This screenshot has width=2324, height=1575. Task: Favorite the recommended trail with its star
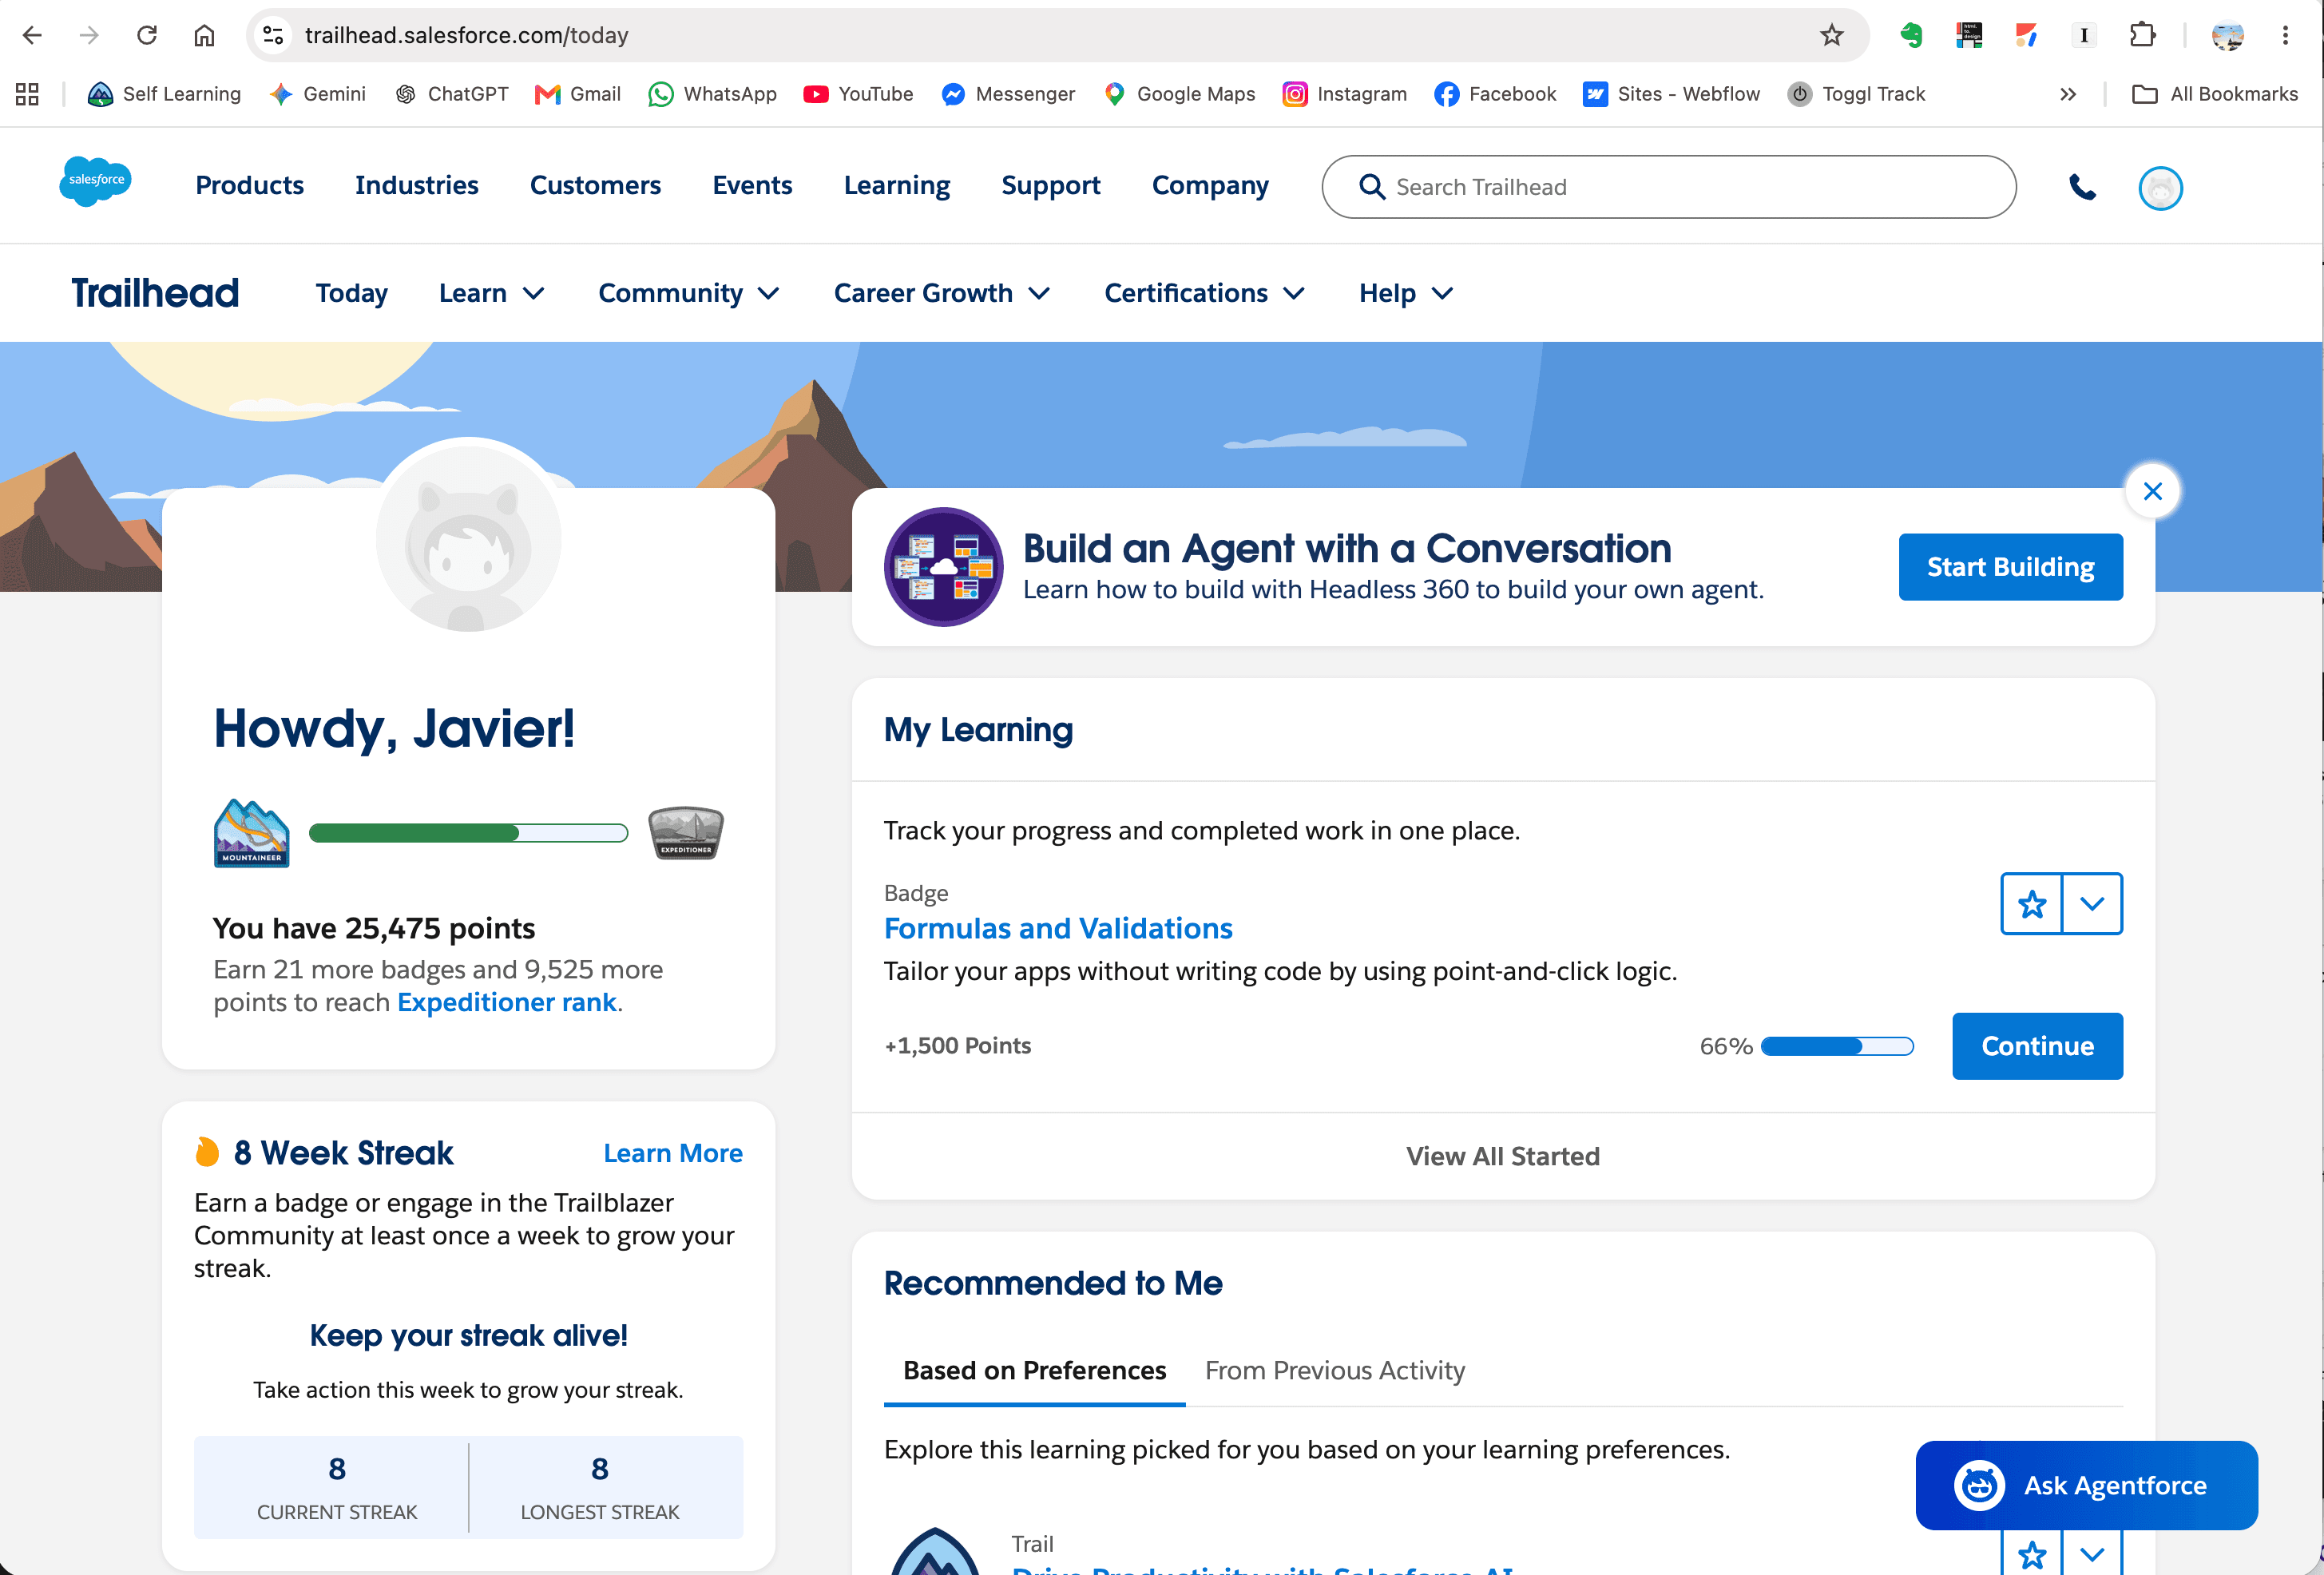tap(2031, 1554)
